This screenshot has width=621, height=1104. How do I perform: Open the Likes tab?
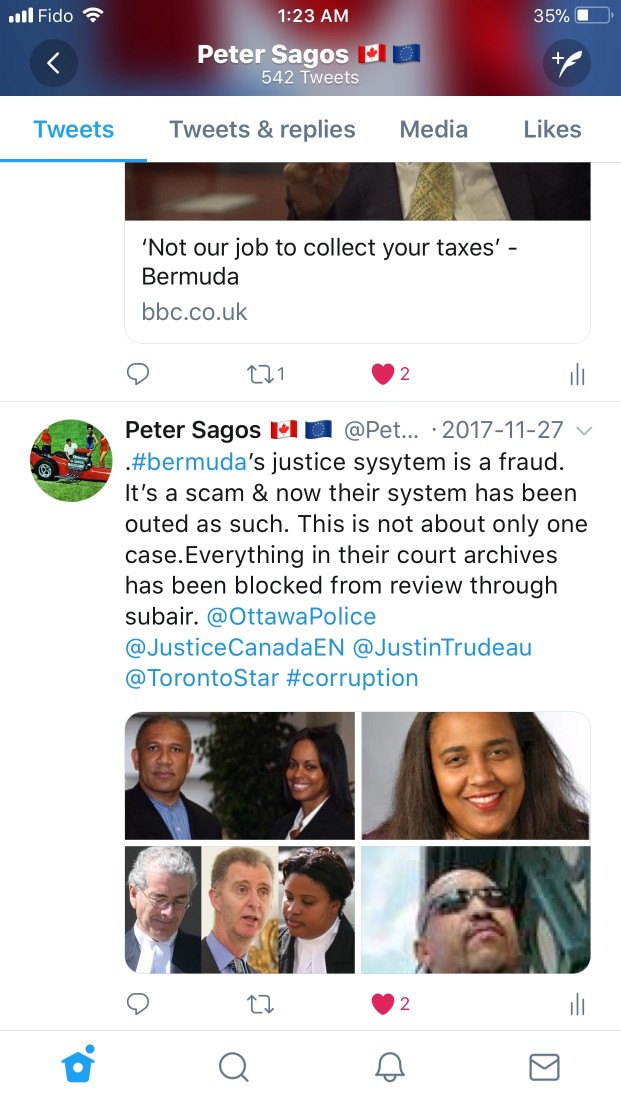(x=552, y=130)
